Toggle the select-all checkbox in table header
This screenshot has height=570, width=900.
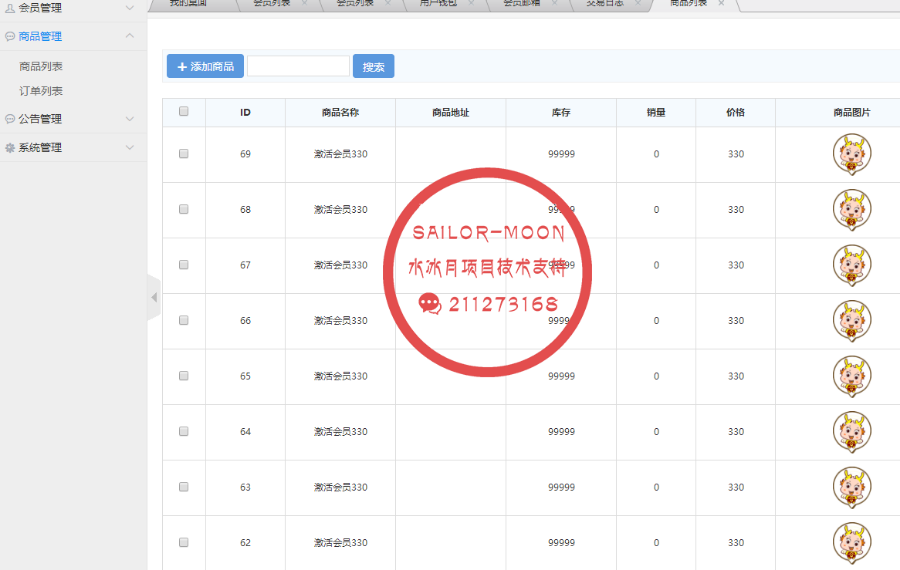click(184, 111)
